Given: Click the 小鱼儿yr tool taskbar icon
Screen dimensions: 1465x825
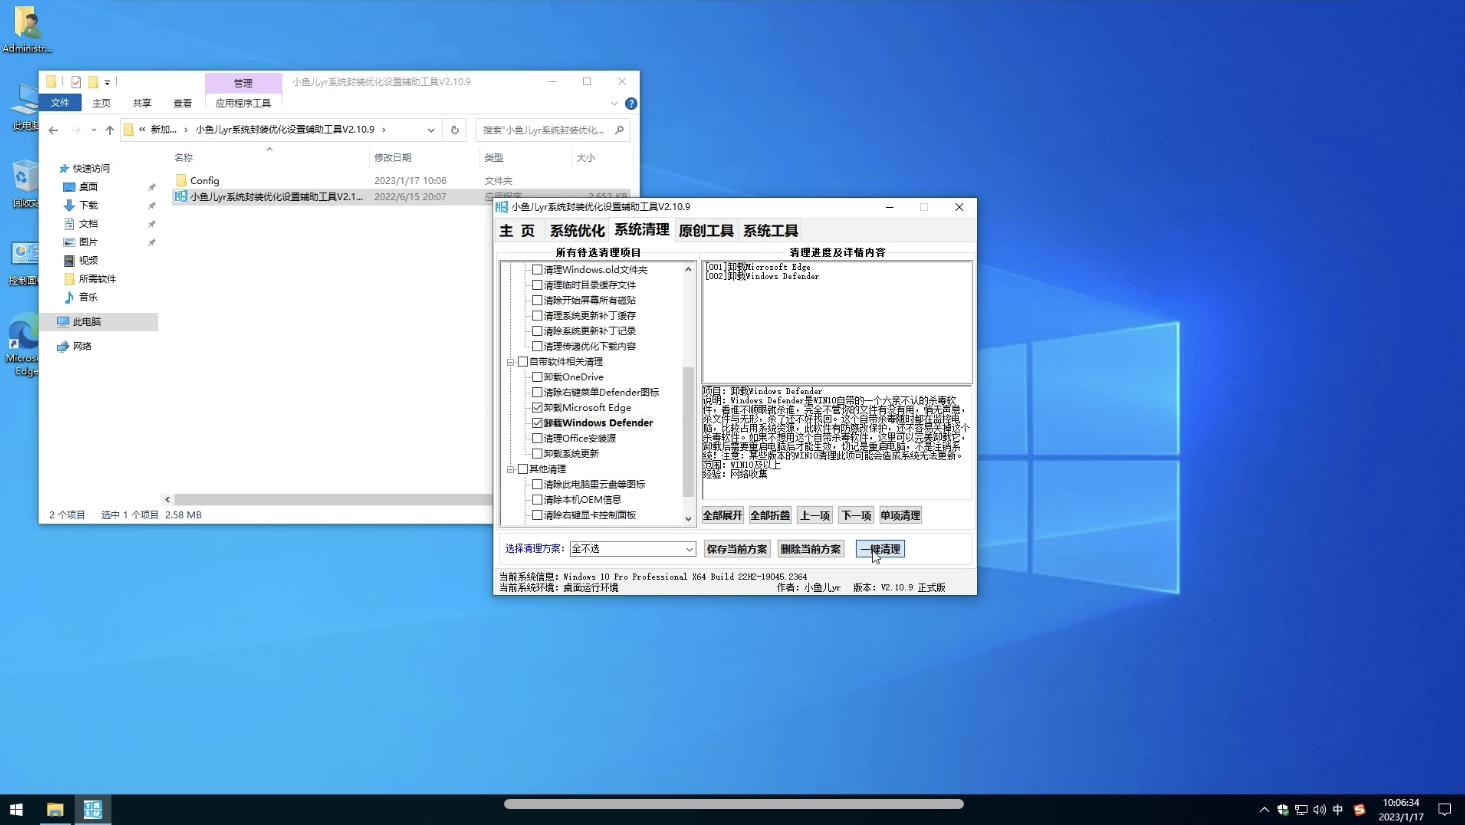Looking at the screenshot, I should coord(92,809).
